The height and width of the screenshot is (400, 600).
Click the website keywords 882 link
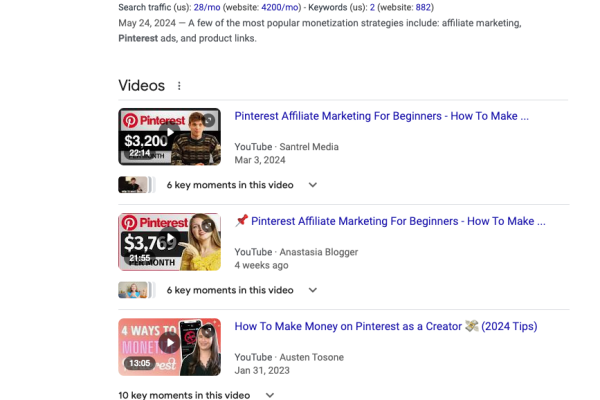click(423, 7)
